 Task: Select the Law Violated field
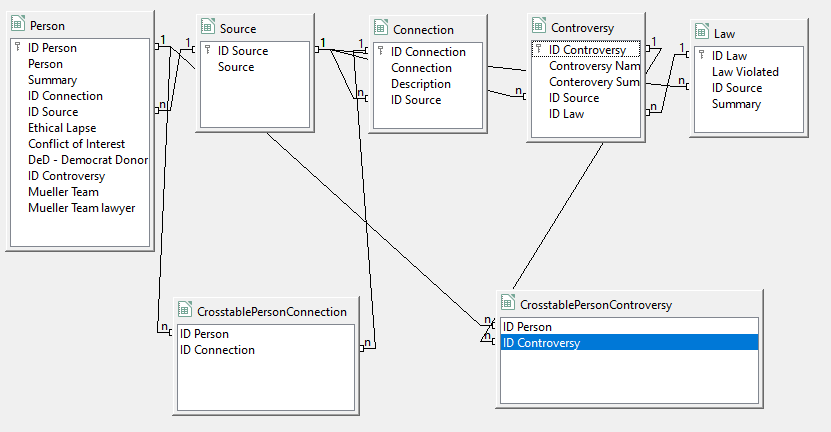pyautogui.click(x=748, y=72)
